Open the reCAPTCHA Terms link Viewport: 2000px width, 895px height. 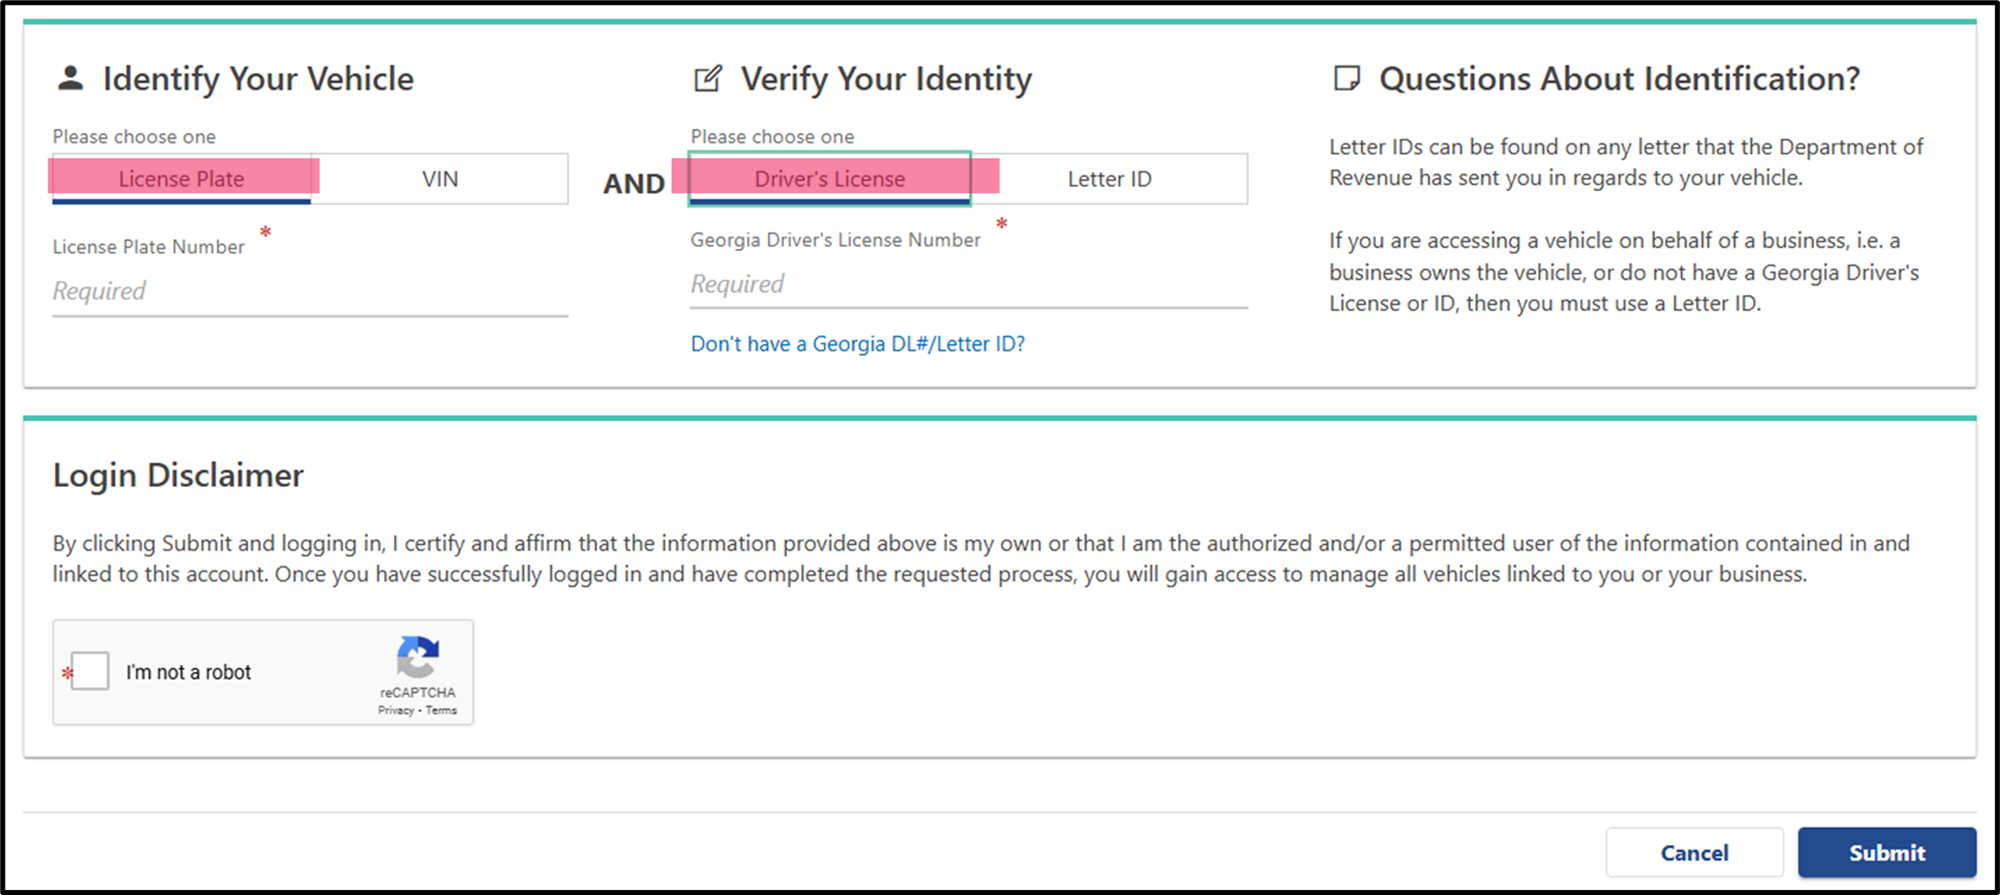(441, 710)
